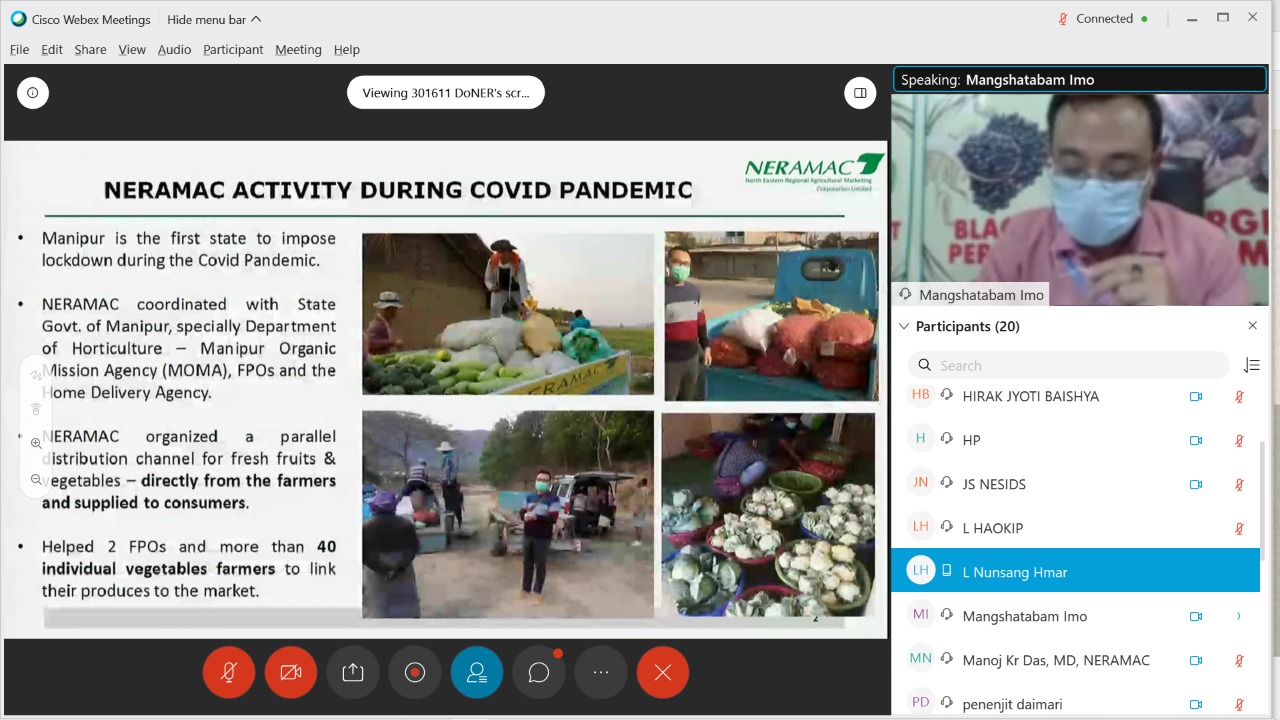The width and height of the screenshot is (1280, 720).
Task: Click penenjit daimari's video camera icon
Action: click(x=1195, y=704)
